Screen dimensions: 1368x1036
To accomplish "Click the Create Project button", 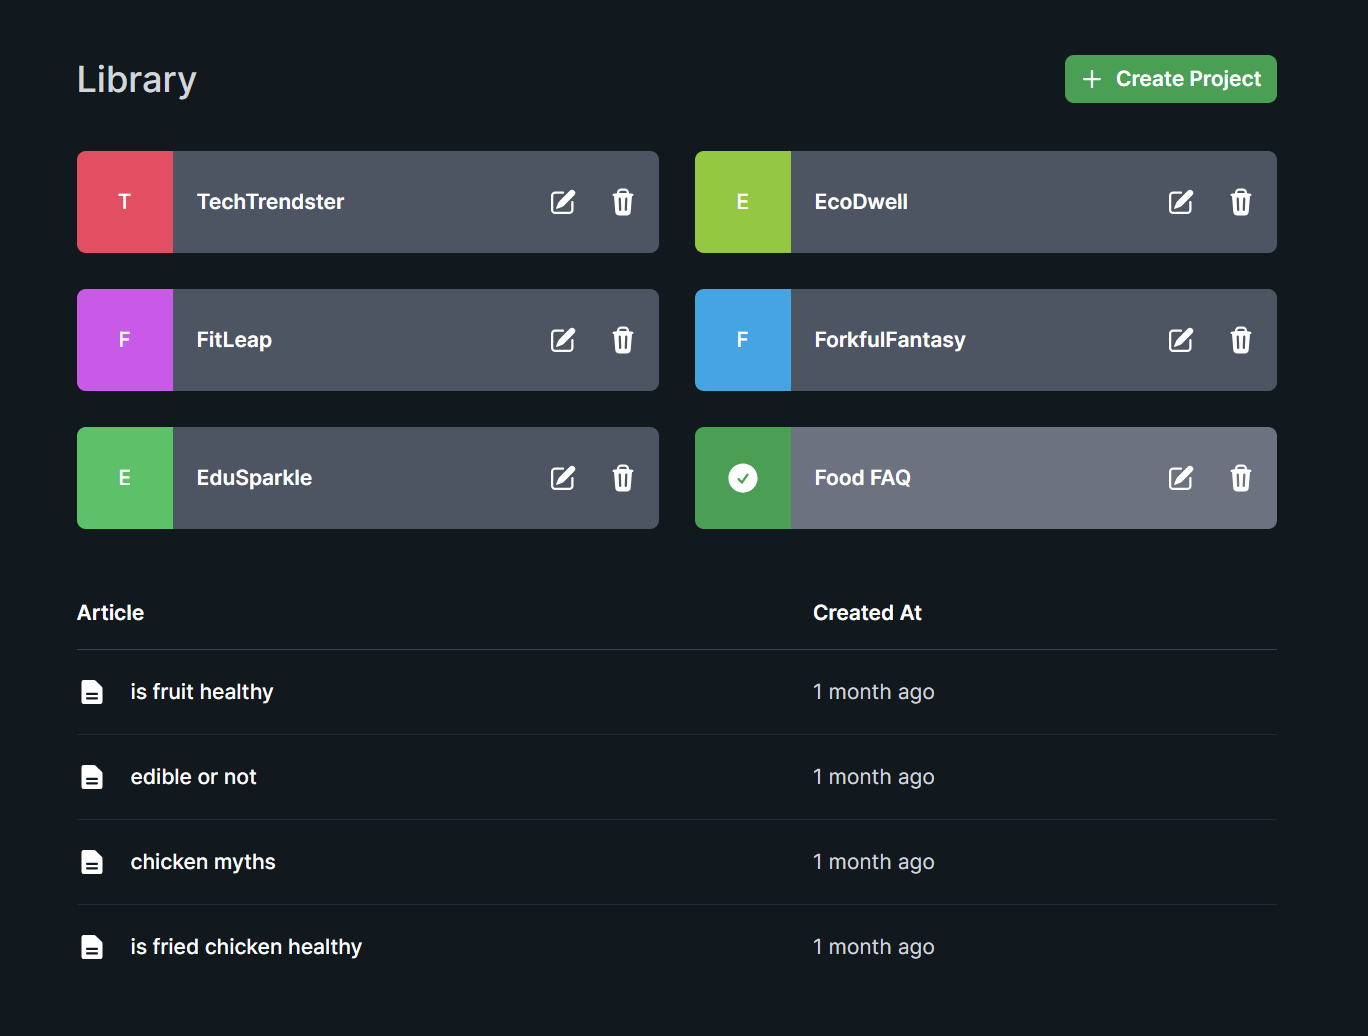I will point(1170,79).
